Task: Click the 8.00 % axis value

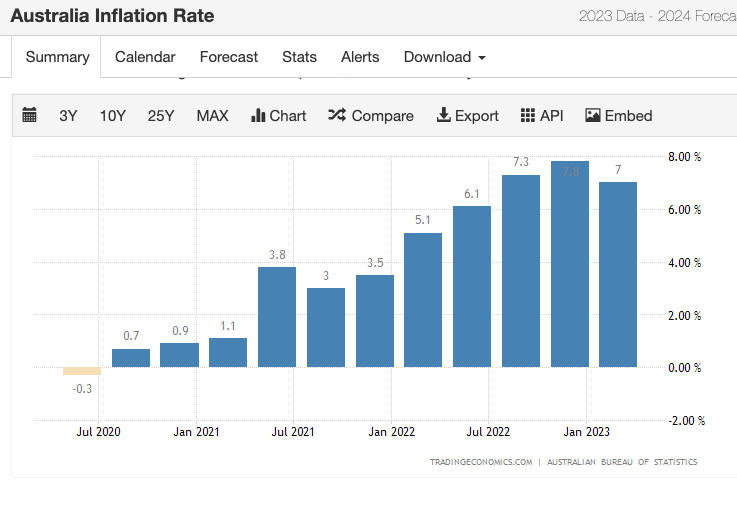Action: [x=684, y=157]
